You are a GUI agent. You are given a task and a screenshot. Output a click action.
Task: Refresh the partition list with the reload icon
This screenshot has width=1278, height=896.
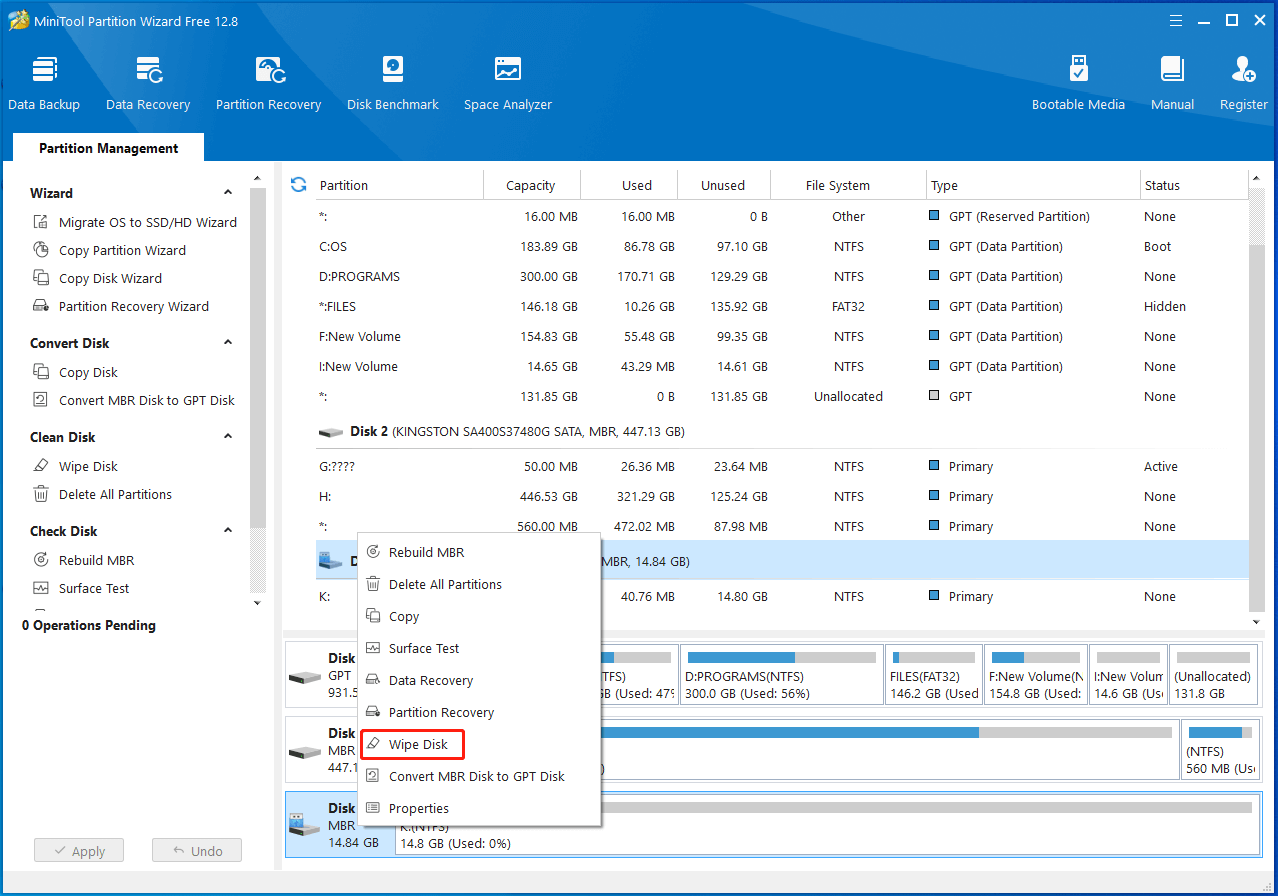(x=298, y=184)
